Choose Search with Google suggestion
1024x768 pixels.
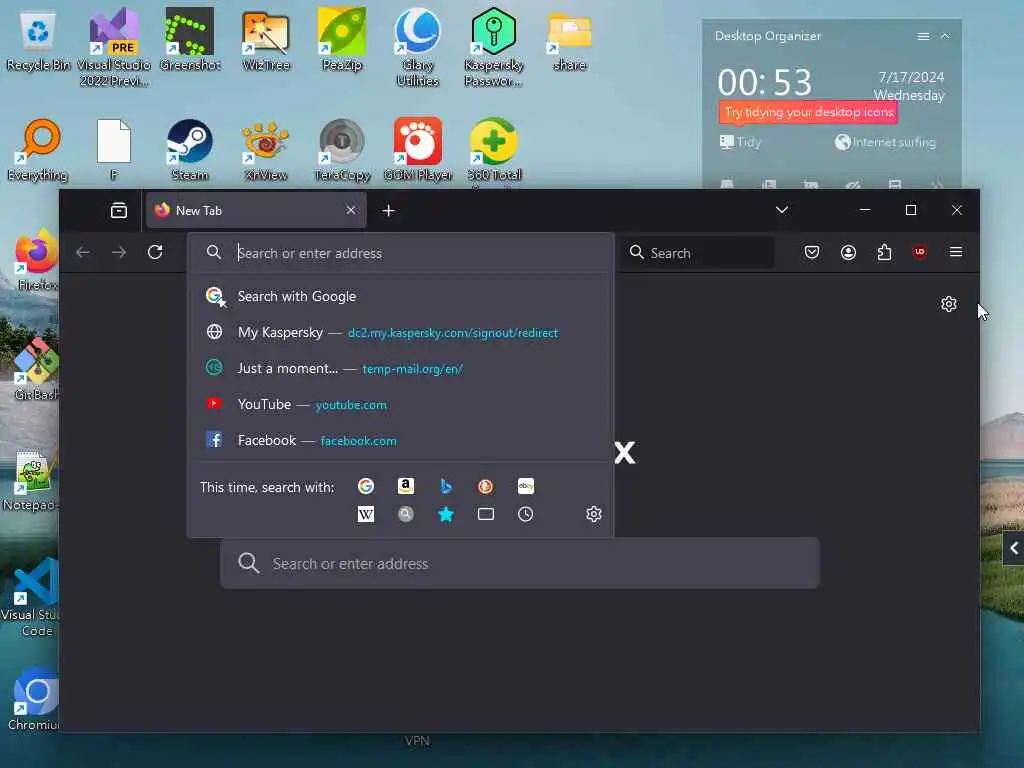401,296
